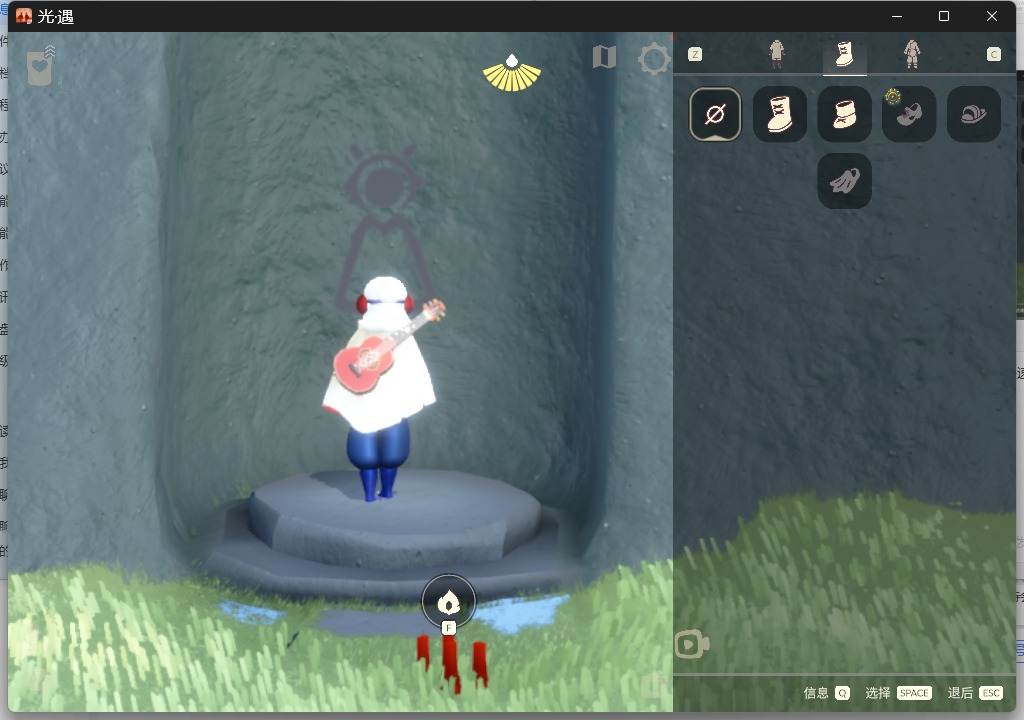The width and height of the screenshot is (1024, 720).
Task: Choose the short ankle boot
Action: point(844,114)
